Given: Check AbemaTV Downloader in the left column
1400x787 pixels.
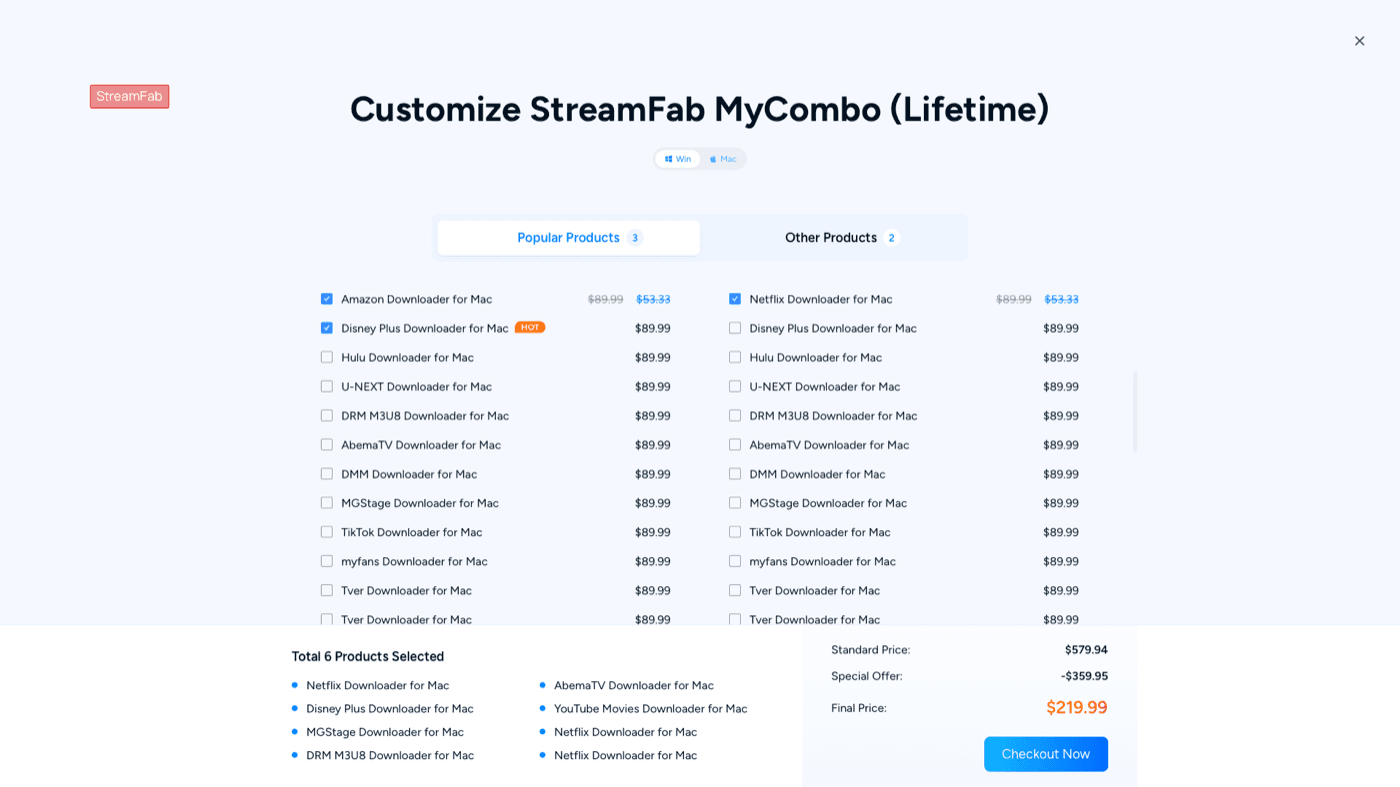Looking at the screenshot, I should click(327, 444).
